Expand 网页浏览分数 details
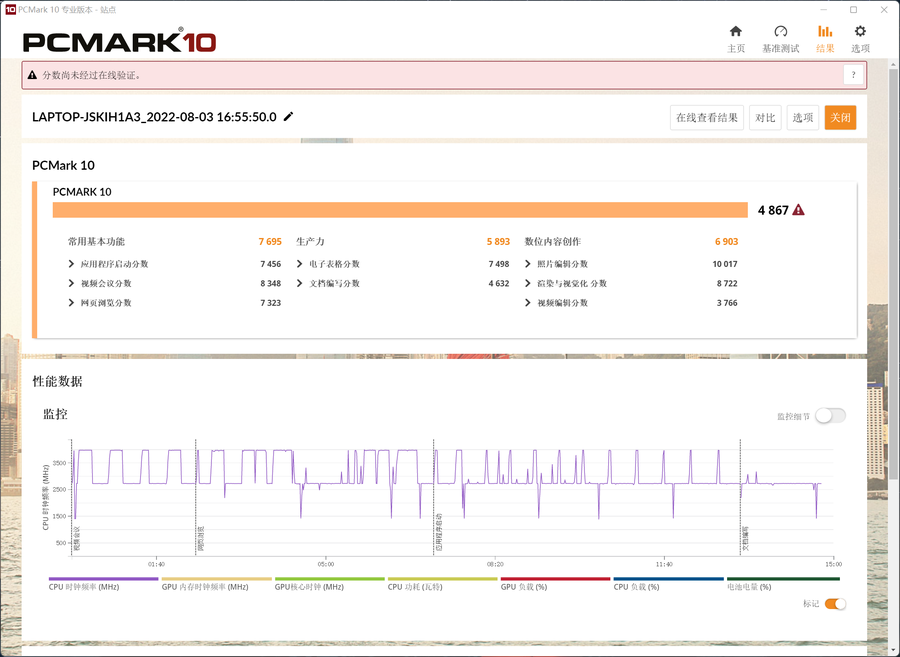The image size is (900, 657). tap(71, 303)
